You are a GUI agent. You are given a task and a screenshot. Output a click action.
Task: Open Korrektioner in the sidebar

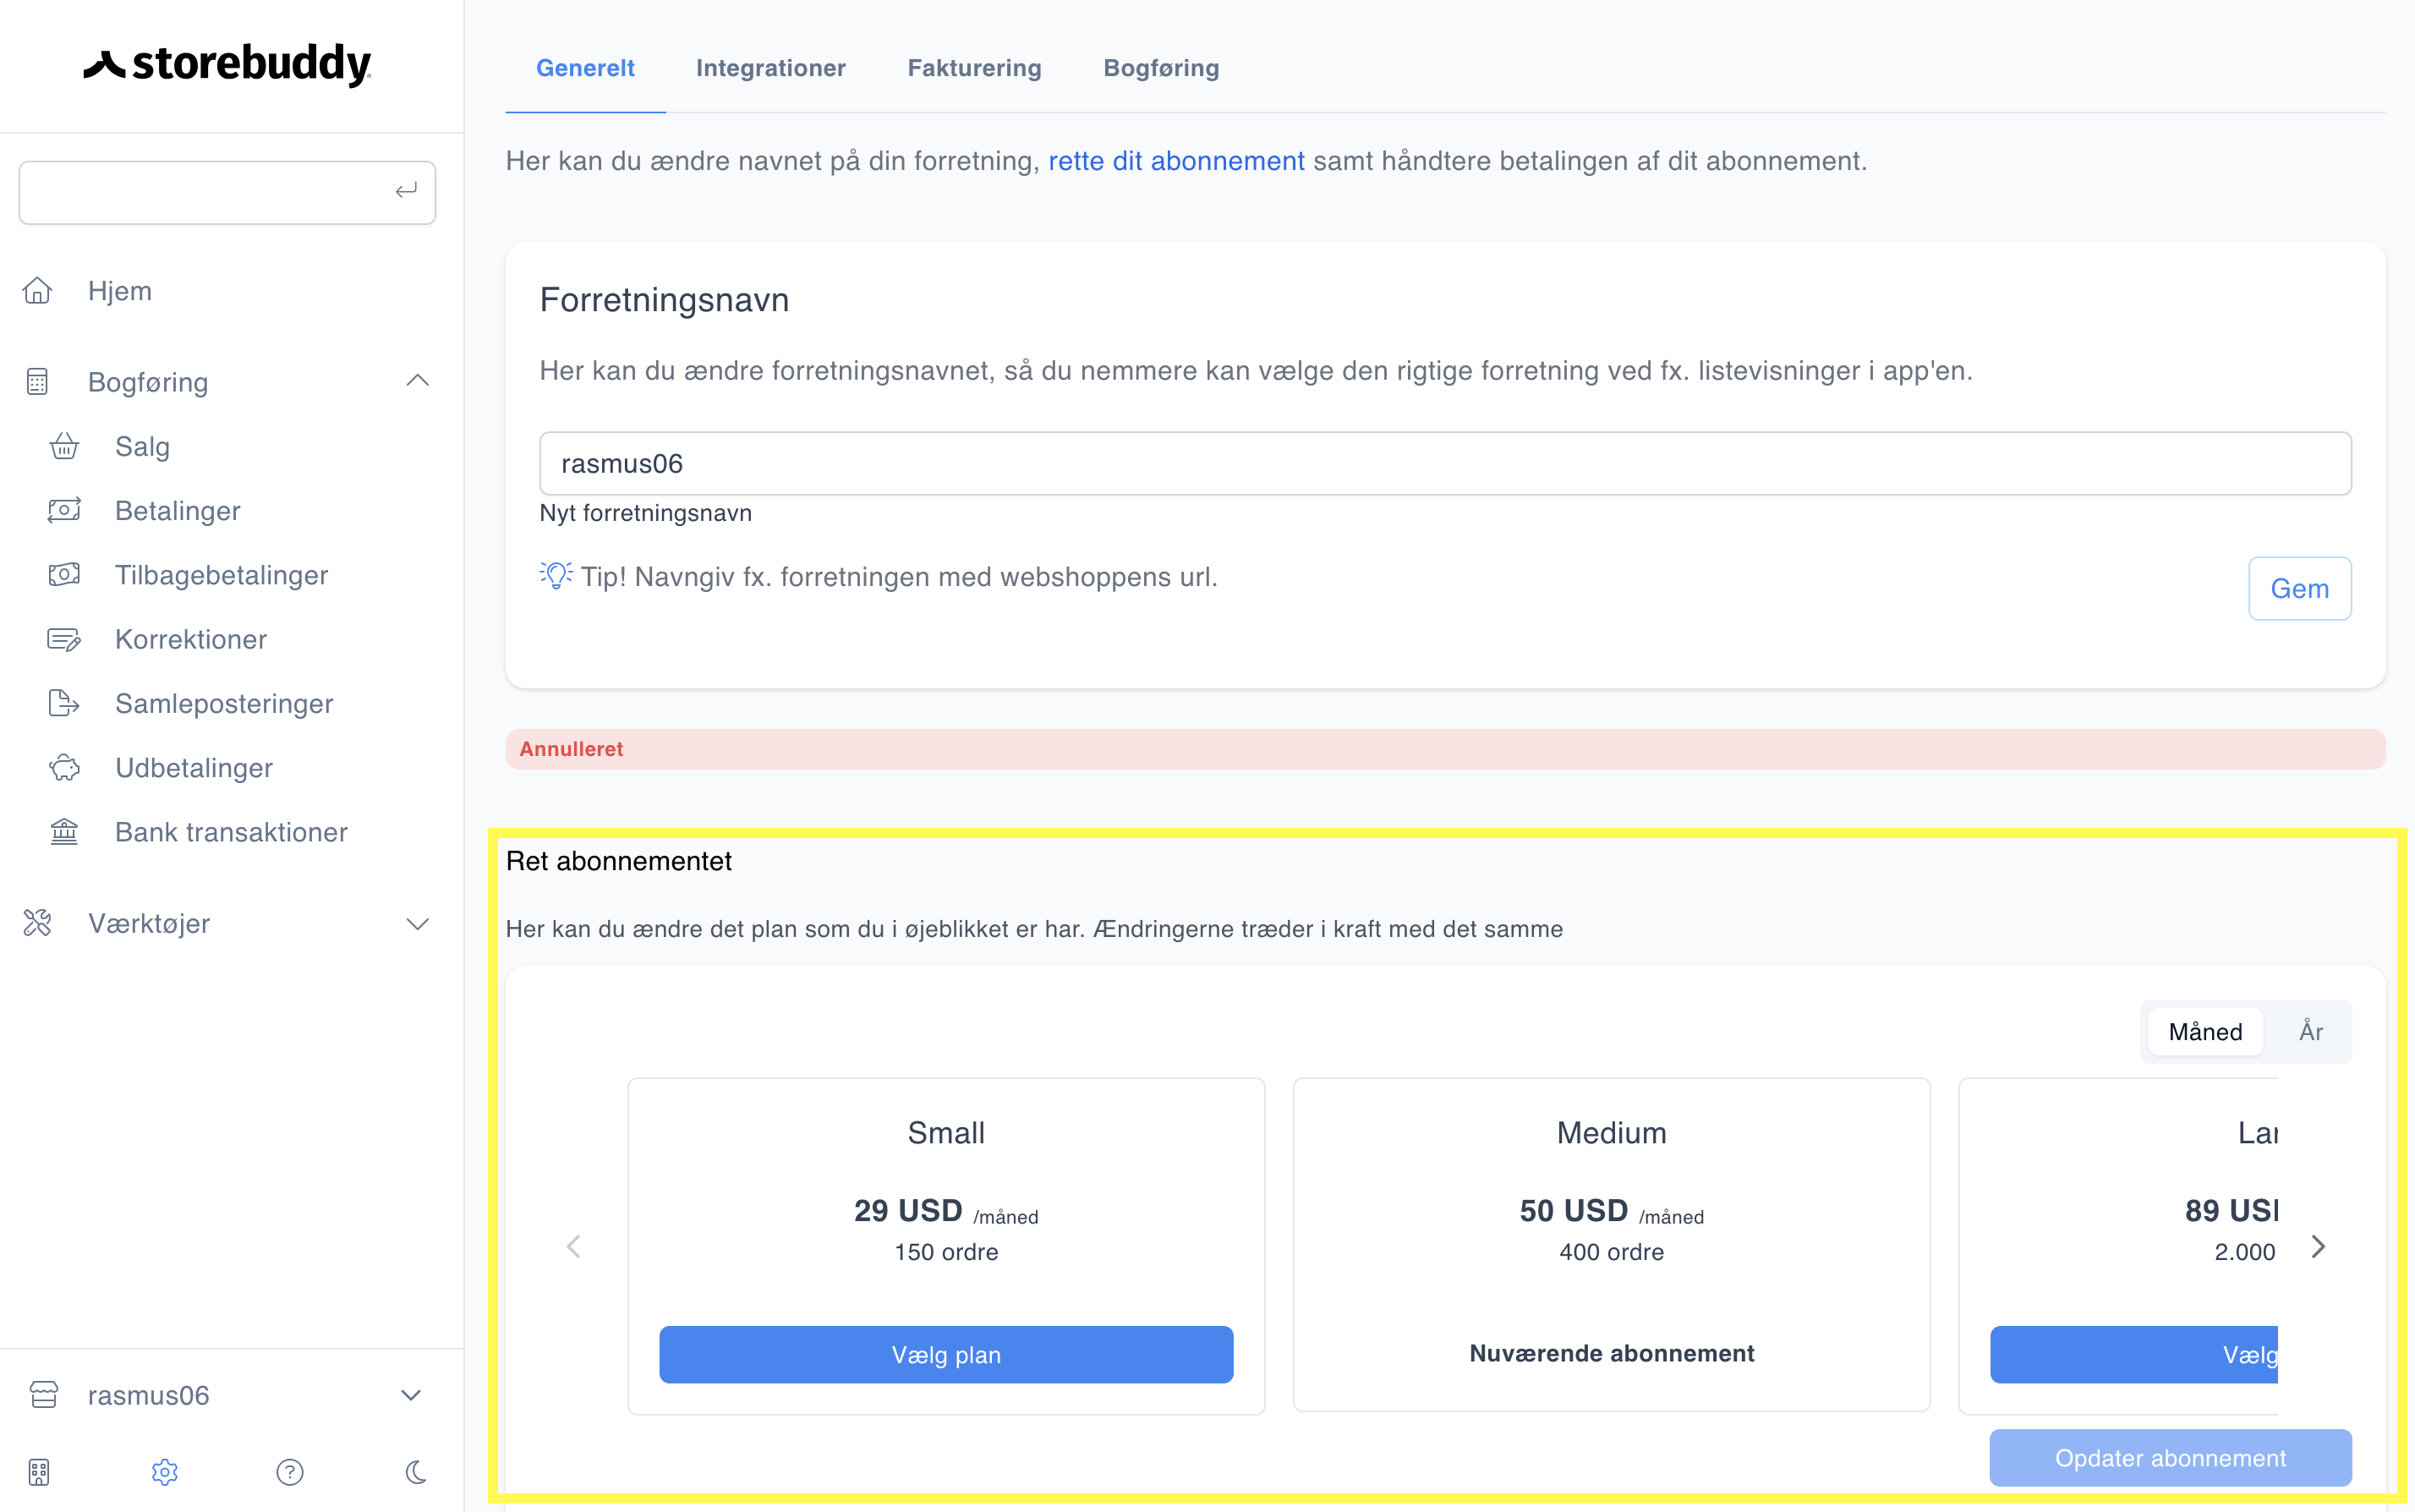[191, 639]
